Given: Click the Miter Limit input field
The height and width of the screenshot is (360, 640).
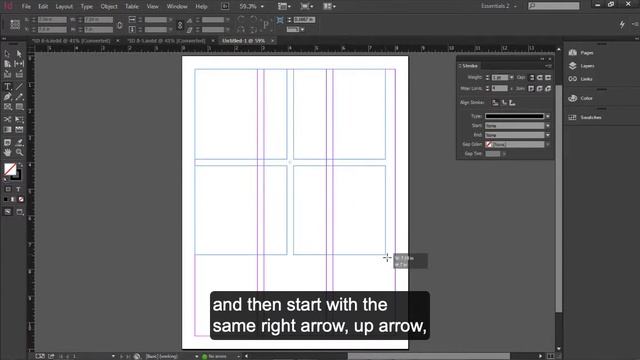Looking at the screenshot, I should pos(500,88).
